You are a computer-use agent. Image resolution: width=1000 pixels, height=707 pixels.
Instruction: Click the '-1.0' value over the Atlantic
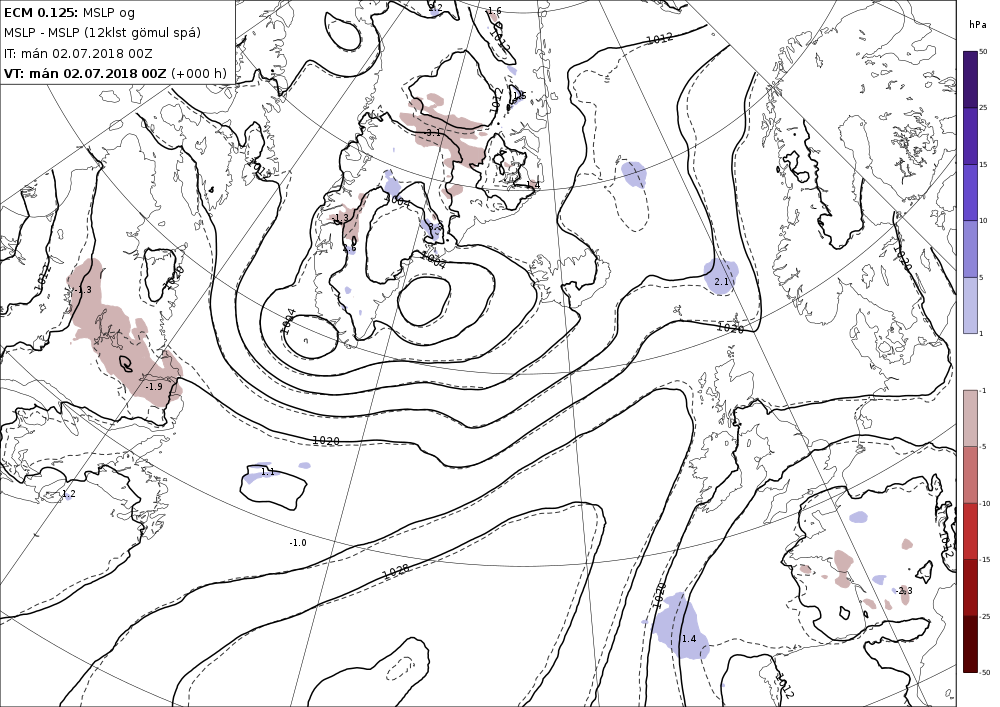click(298, 543)
